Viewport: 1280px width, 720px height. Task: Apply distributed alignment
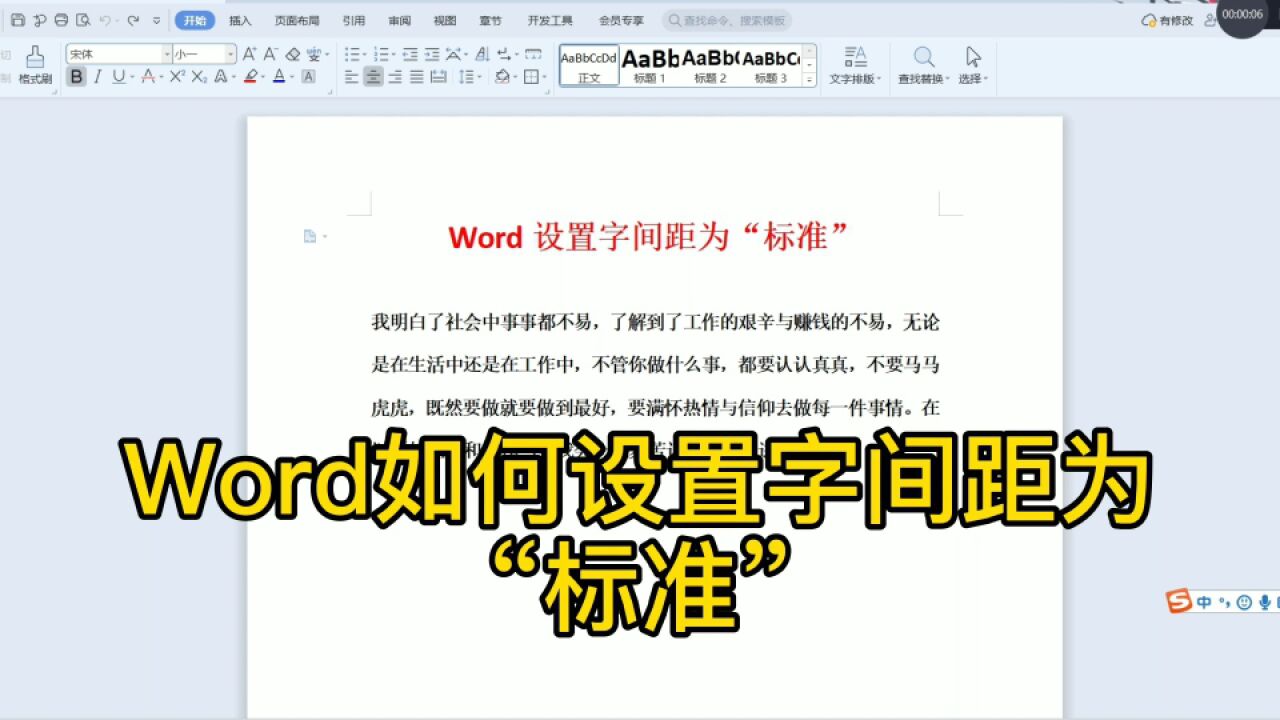pyautogui.click(x=439, y=77)
